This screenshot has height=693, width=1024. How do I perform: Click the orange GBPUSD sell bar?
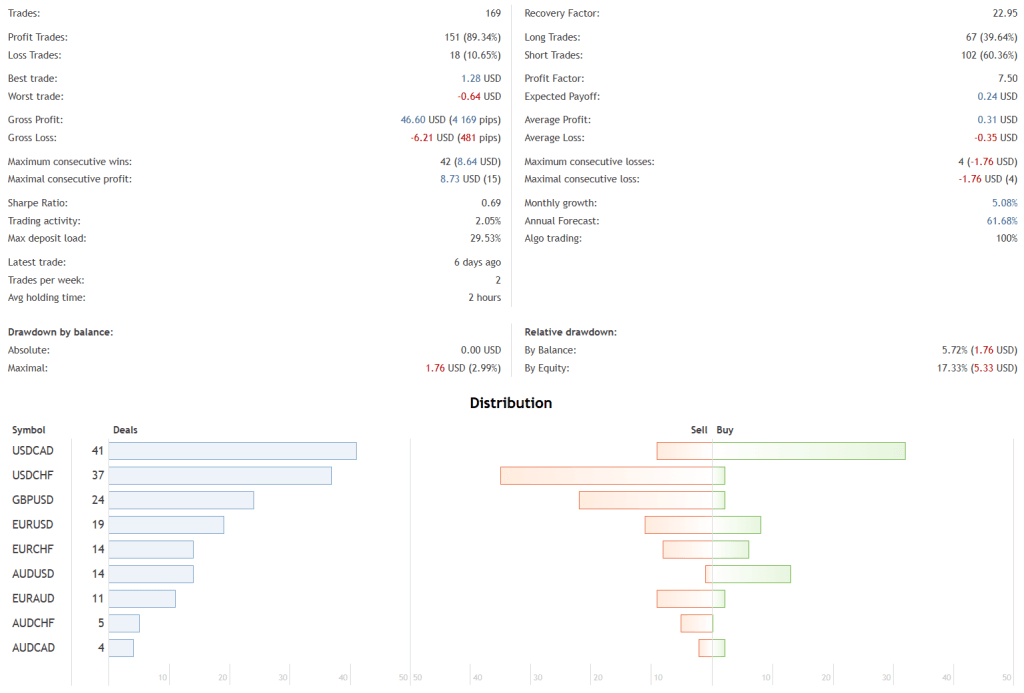coord(645,500)
